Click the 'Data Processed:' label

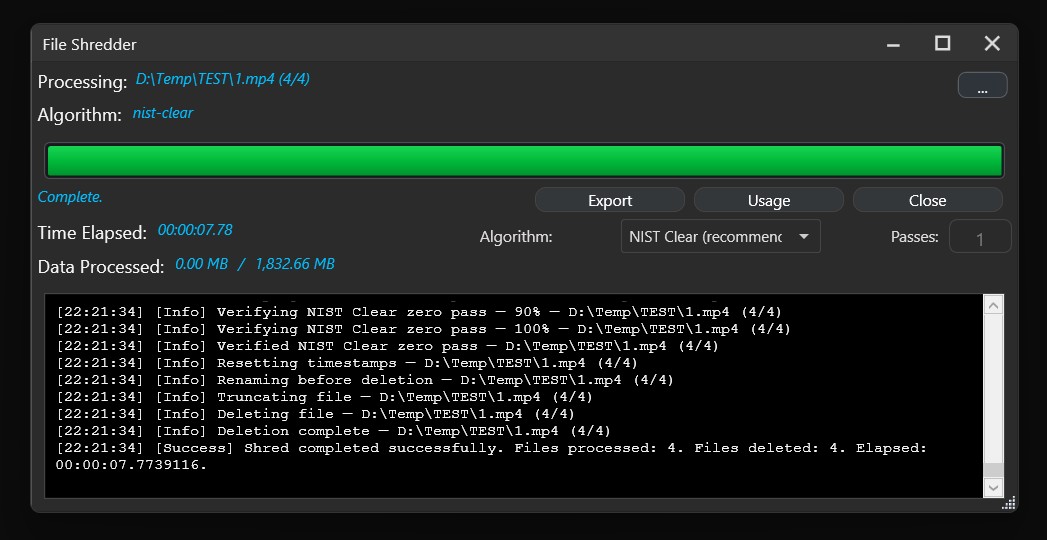[x=101, y=267]
